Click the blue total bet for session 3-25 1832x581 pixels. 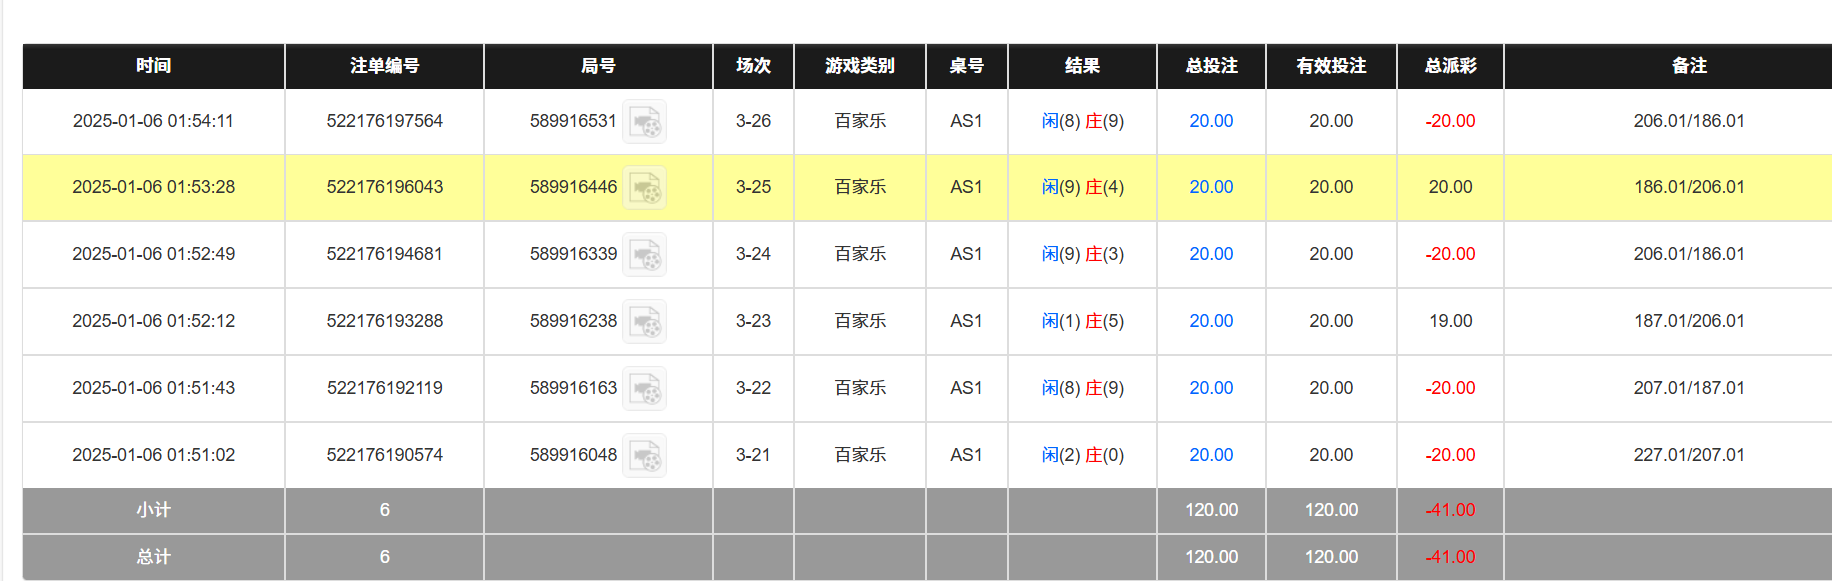click(x=1210, y=187)
